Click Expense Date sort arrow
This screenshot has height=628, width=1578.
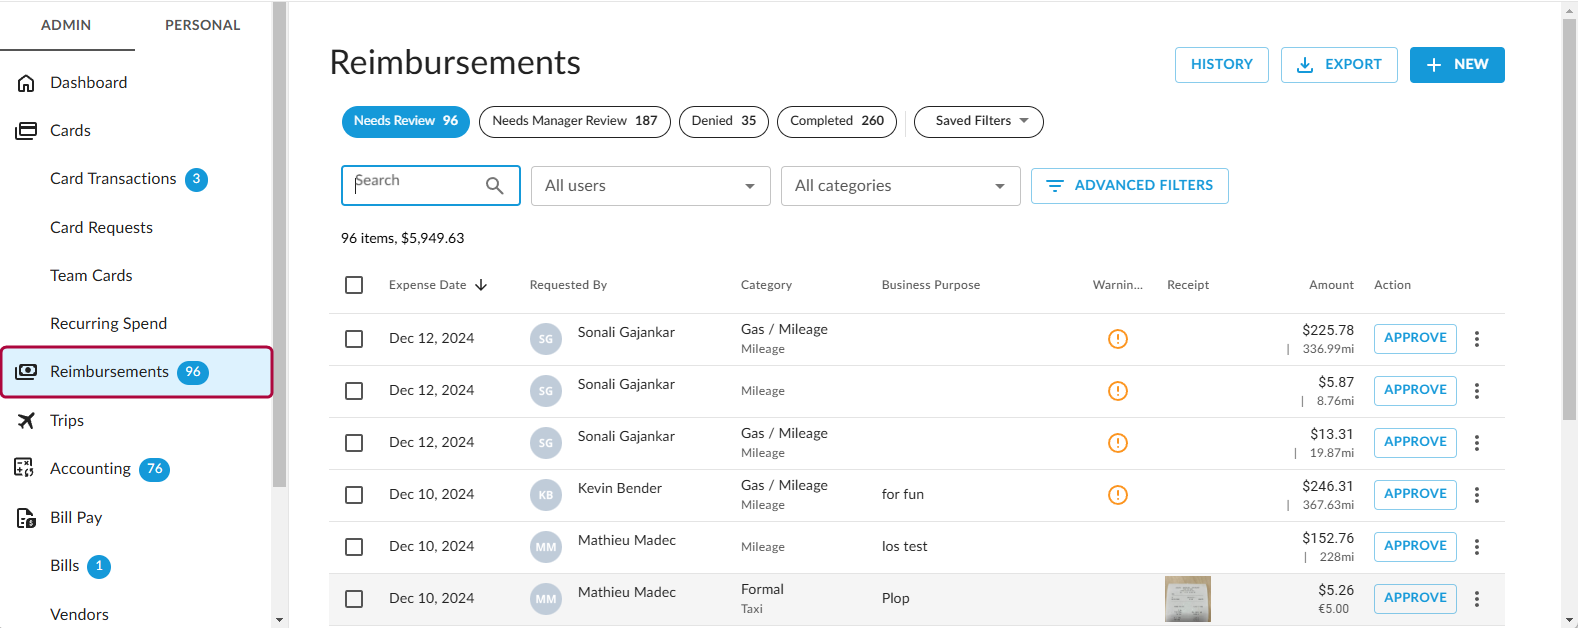click(x=481, y=285)
